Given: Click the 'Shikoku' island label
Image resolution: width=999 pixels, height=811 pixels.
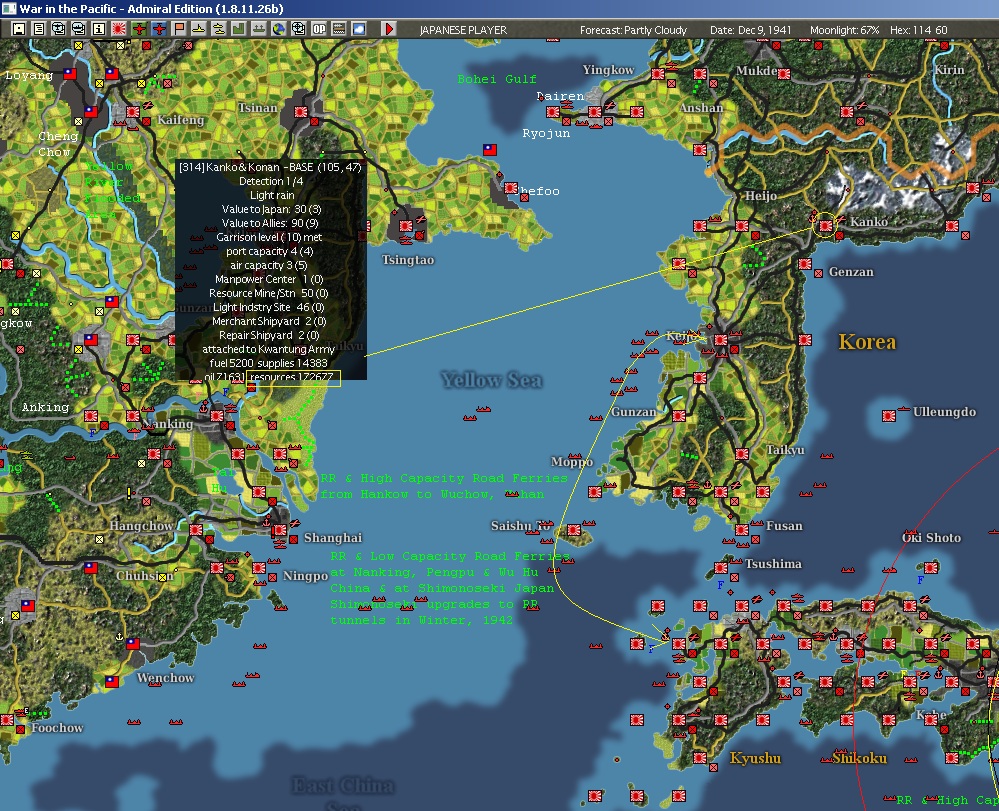Looking at the screenshot, I should tap(859, 758).
